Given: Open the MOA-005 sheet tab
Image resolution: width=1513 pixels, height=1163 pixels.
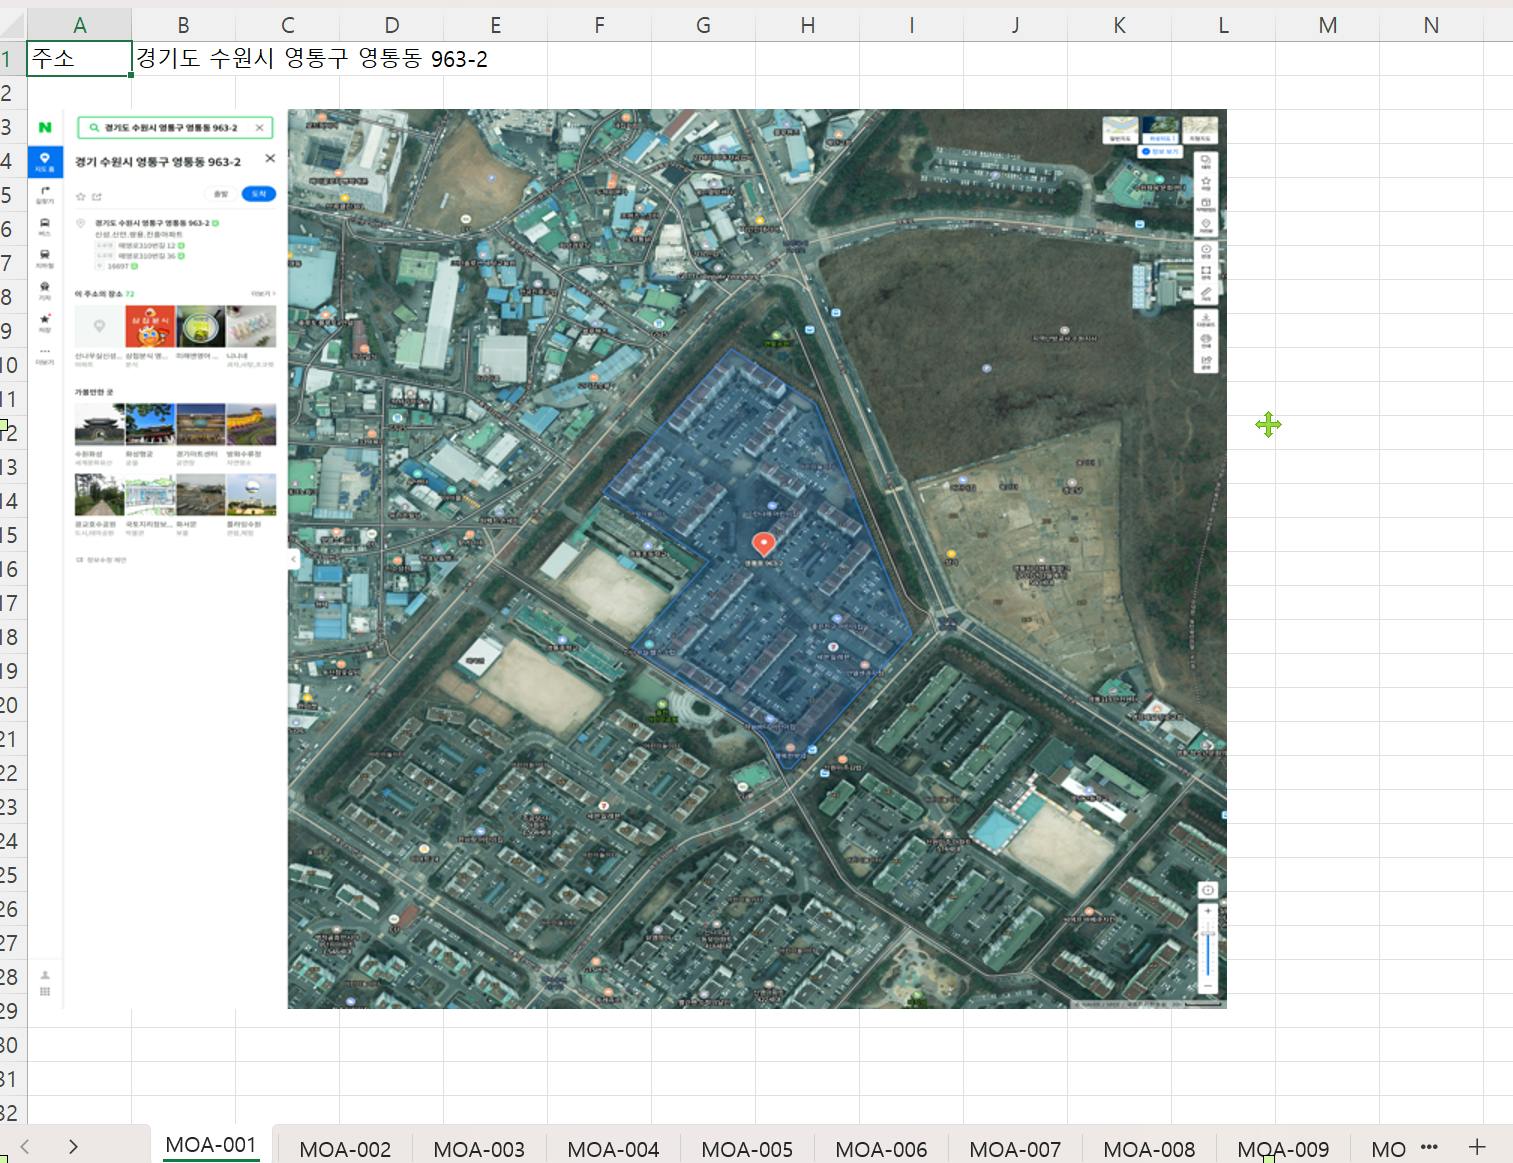Looking at the screenshot, I should pyautogui.click(x=746, y=1149).
